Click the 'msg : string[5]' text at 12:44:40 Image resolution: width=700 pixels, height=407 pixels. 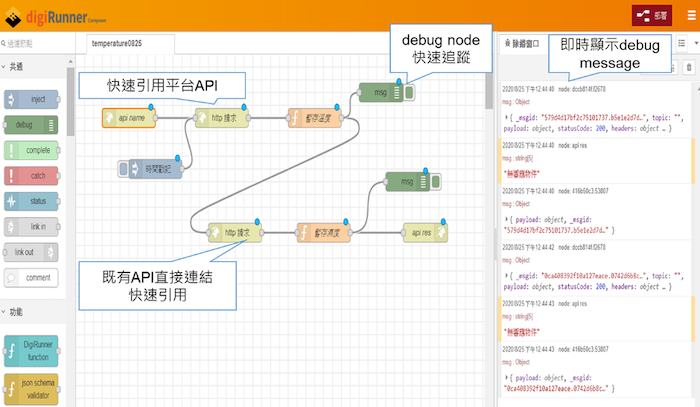517,158
